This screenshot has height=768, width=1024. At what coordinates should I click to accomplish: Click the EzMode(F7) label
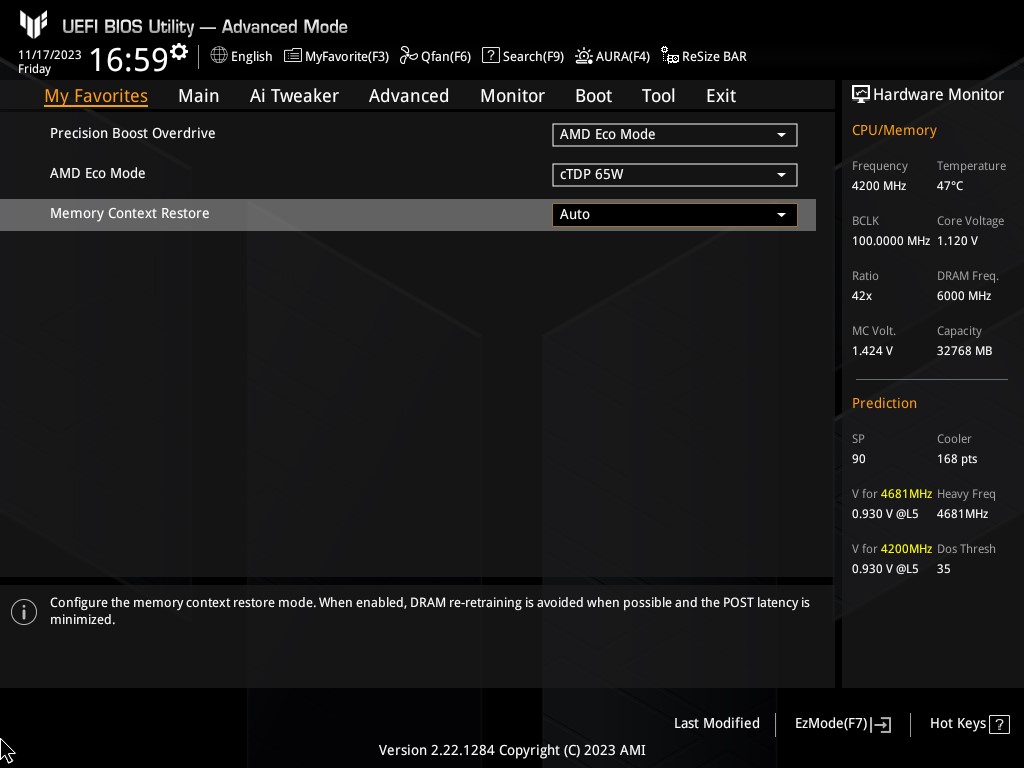831,723
